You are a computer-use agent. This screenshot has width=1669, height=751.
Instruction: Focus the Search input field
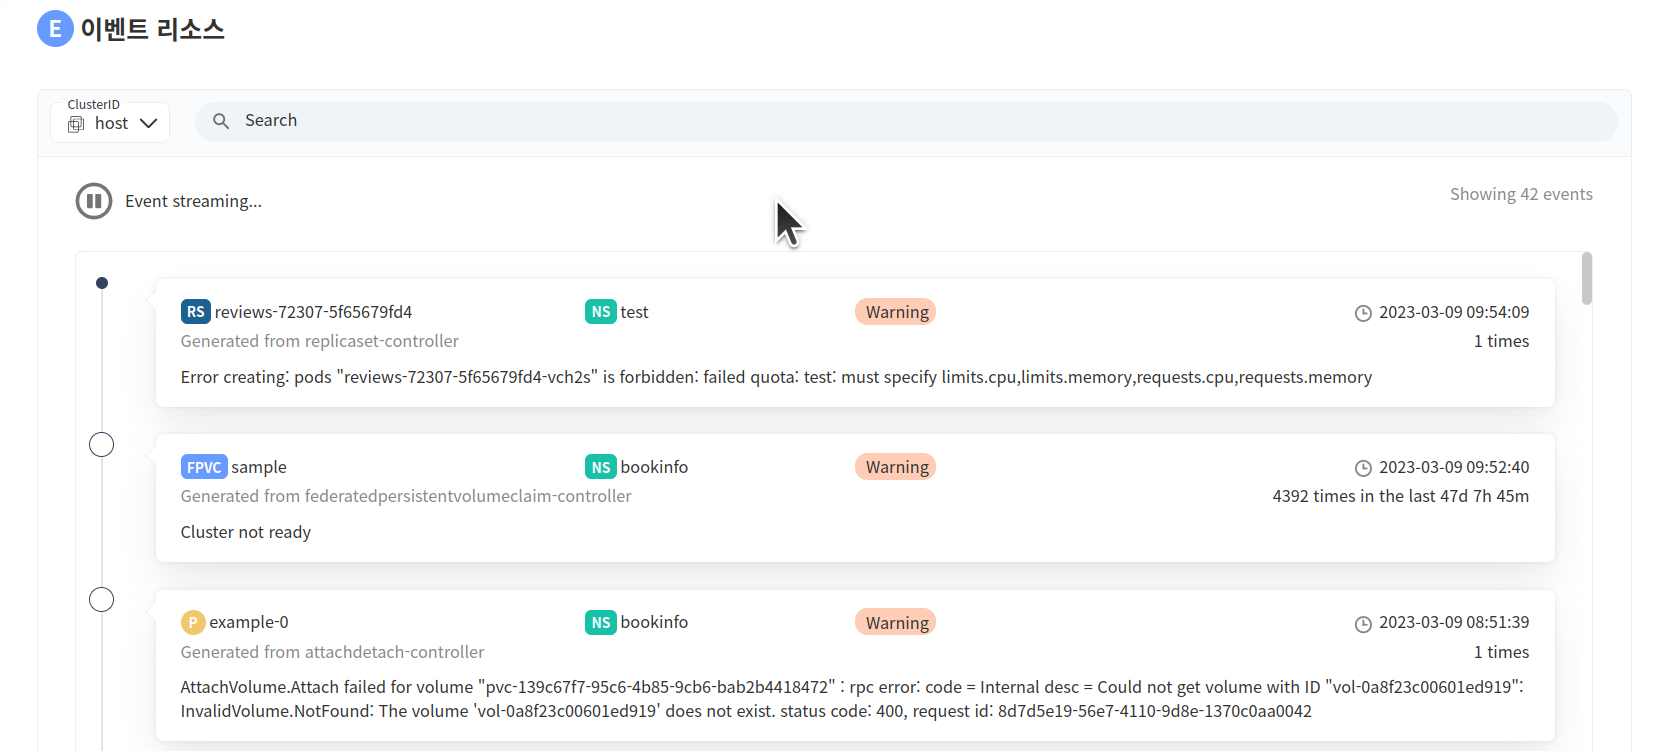(906, 121)
